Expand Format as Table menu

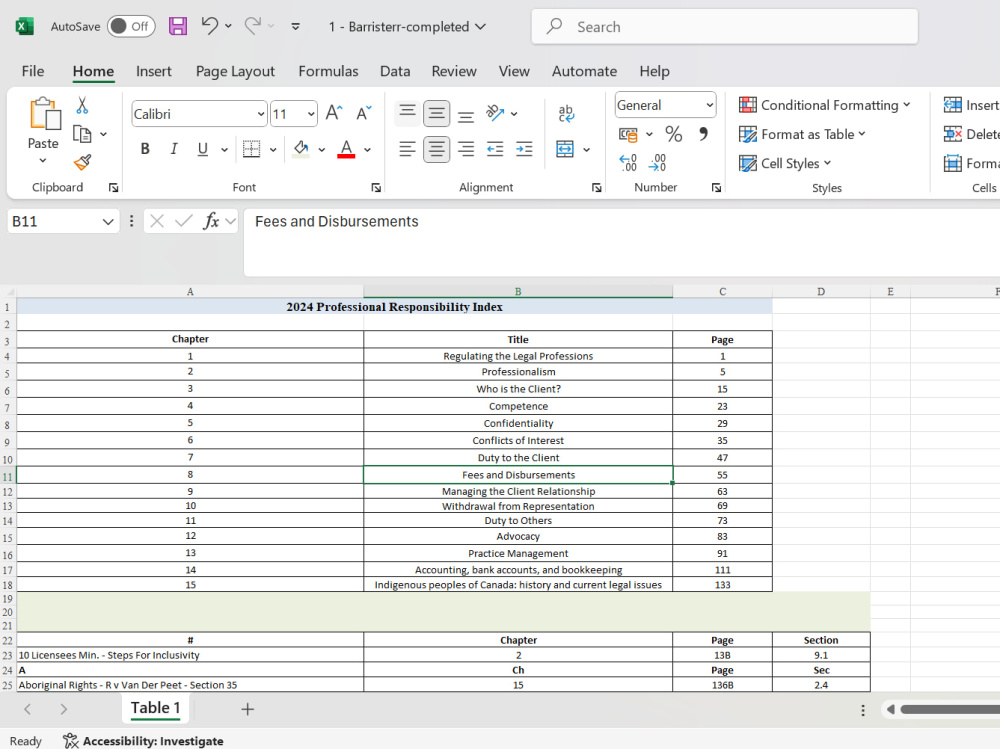click(802, 134)
